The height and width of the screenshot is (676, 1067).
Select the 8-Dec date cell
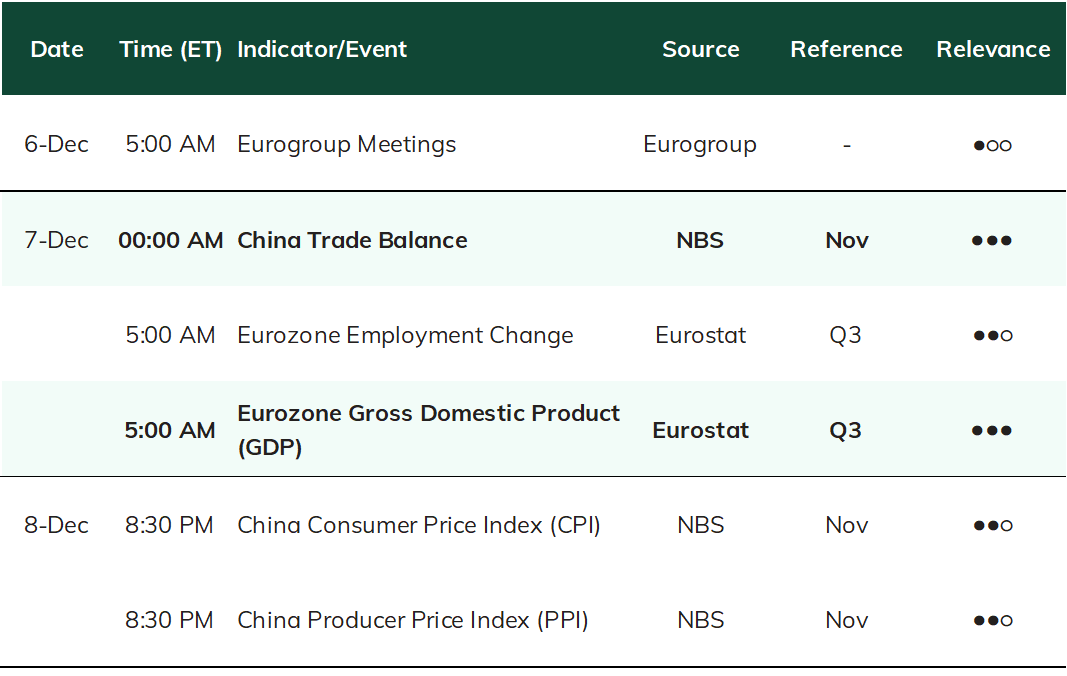[x=56, y=525]
